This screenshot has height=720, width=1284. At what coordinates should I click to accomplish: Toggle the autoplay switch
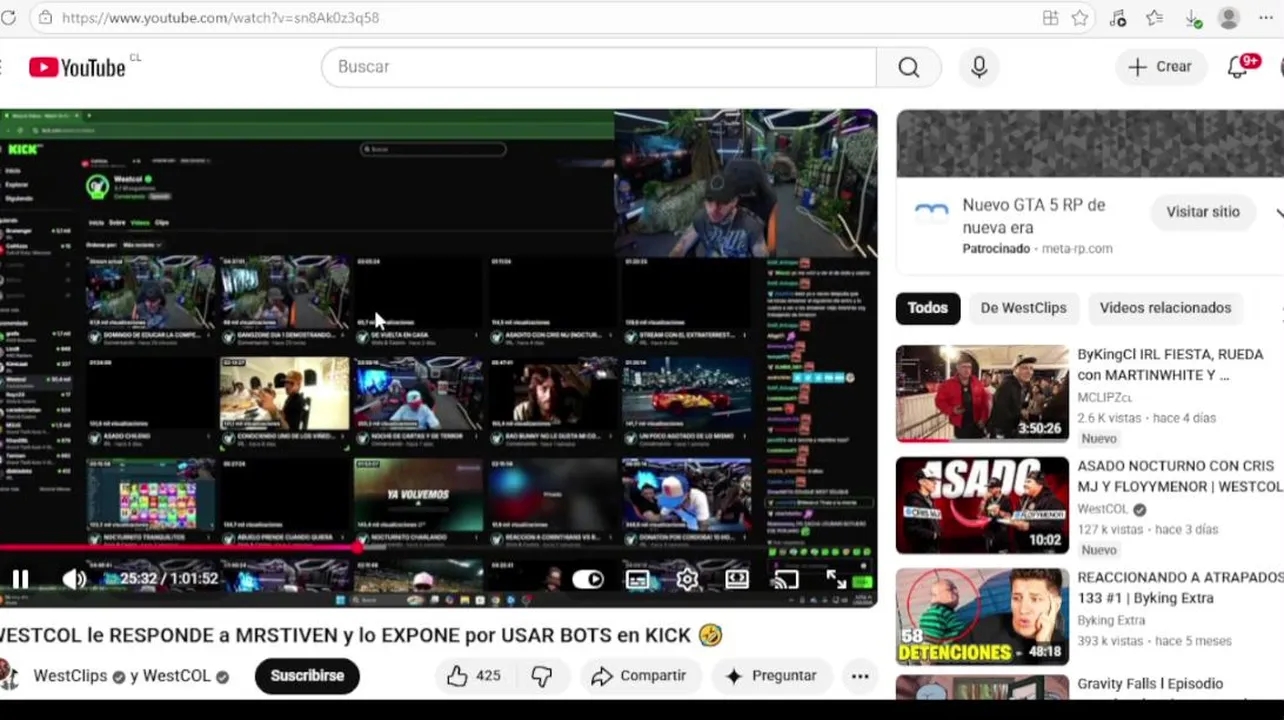[x=588, y=579]
